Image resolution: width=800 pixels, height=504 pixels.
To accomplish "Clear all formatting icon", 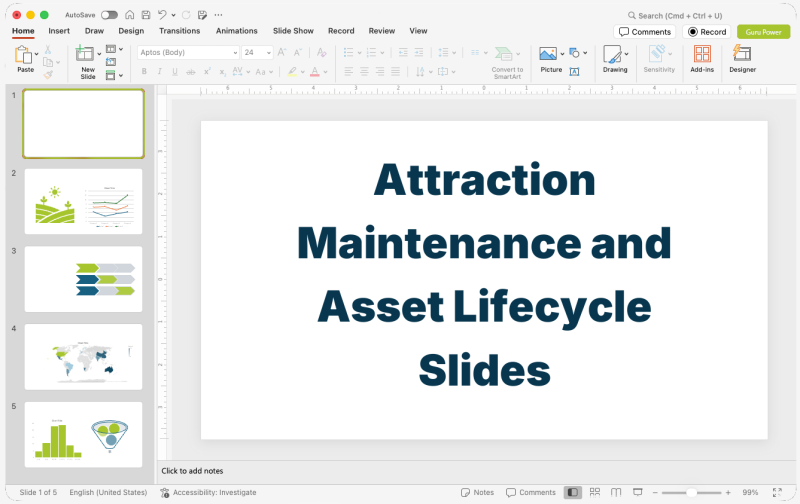I will [321, 52].
